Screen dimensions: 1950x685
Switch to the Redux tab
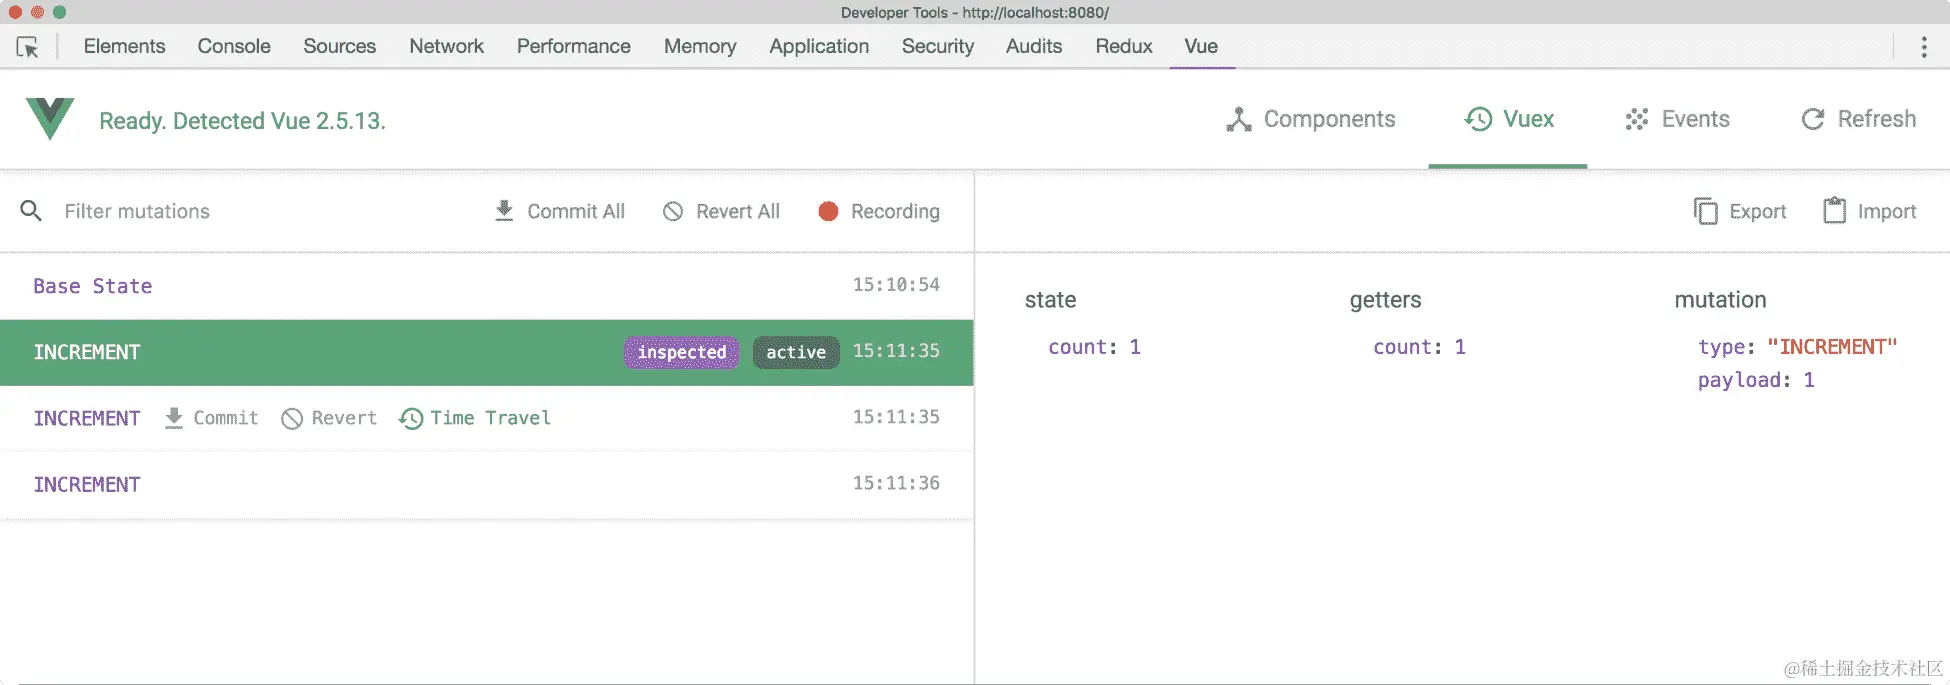point(1124,46)
